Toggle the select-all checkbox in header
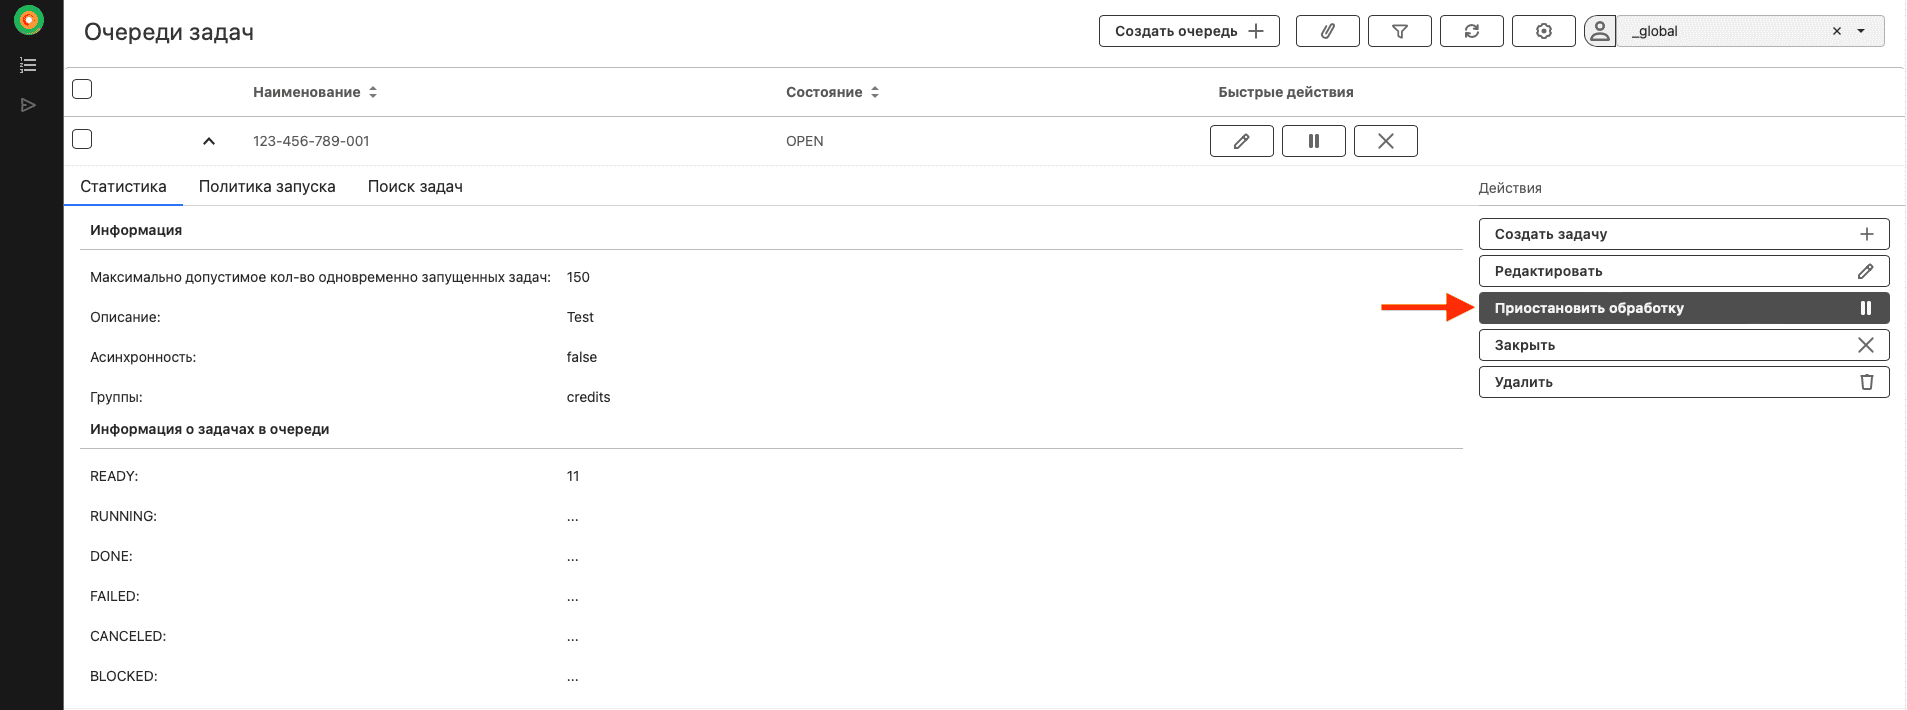This screenshot has width=1907, height=710. 82,89
